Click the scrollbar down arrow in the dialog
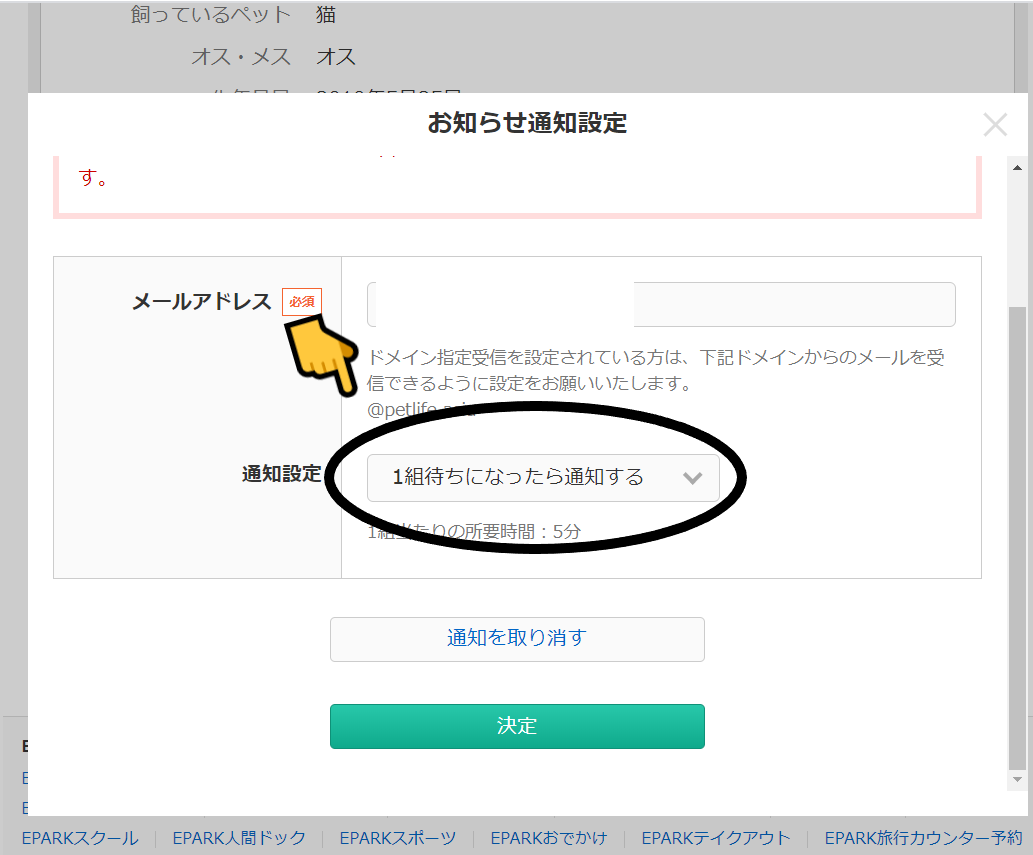The width and height of the screenshot is (1033, 855). pyautogui.click(x=1018, y=779)
